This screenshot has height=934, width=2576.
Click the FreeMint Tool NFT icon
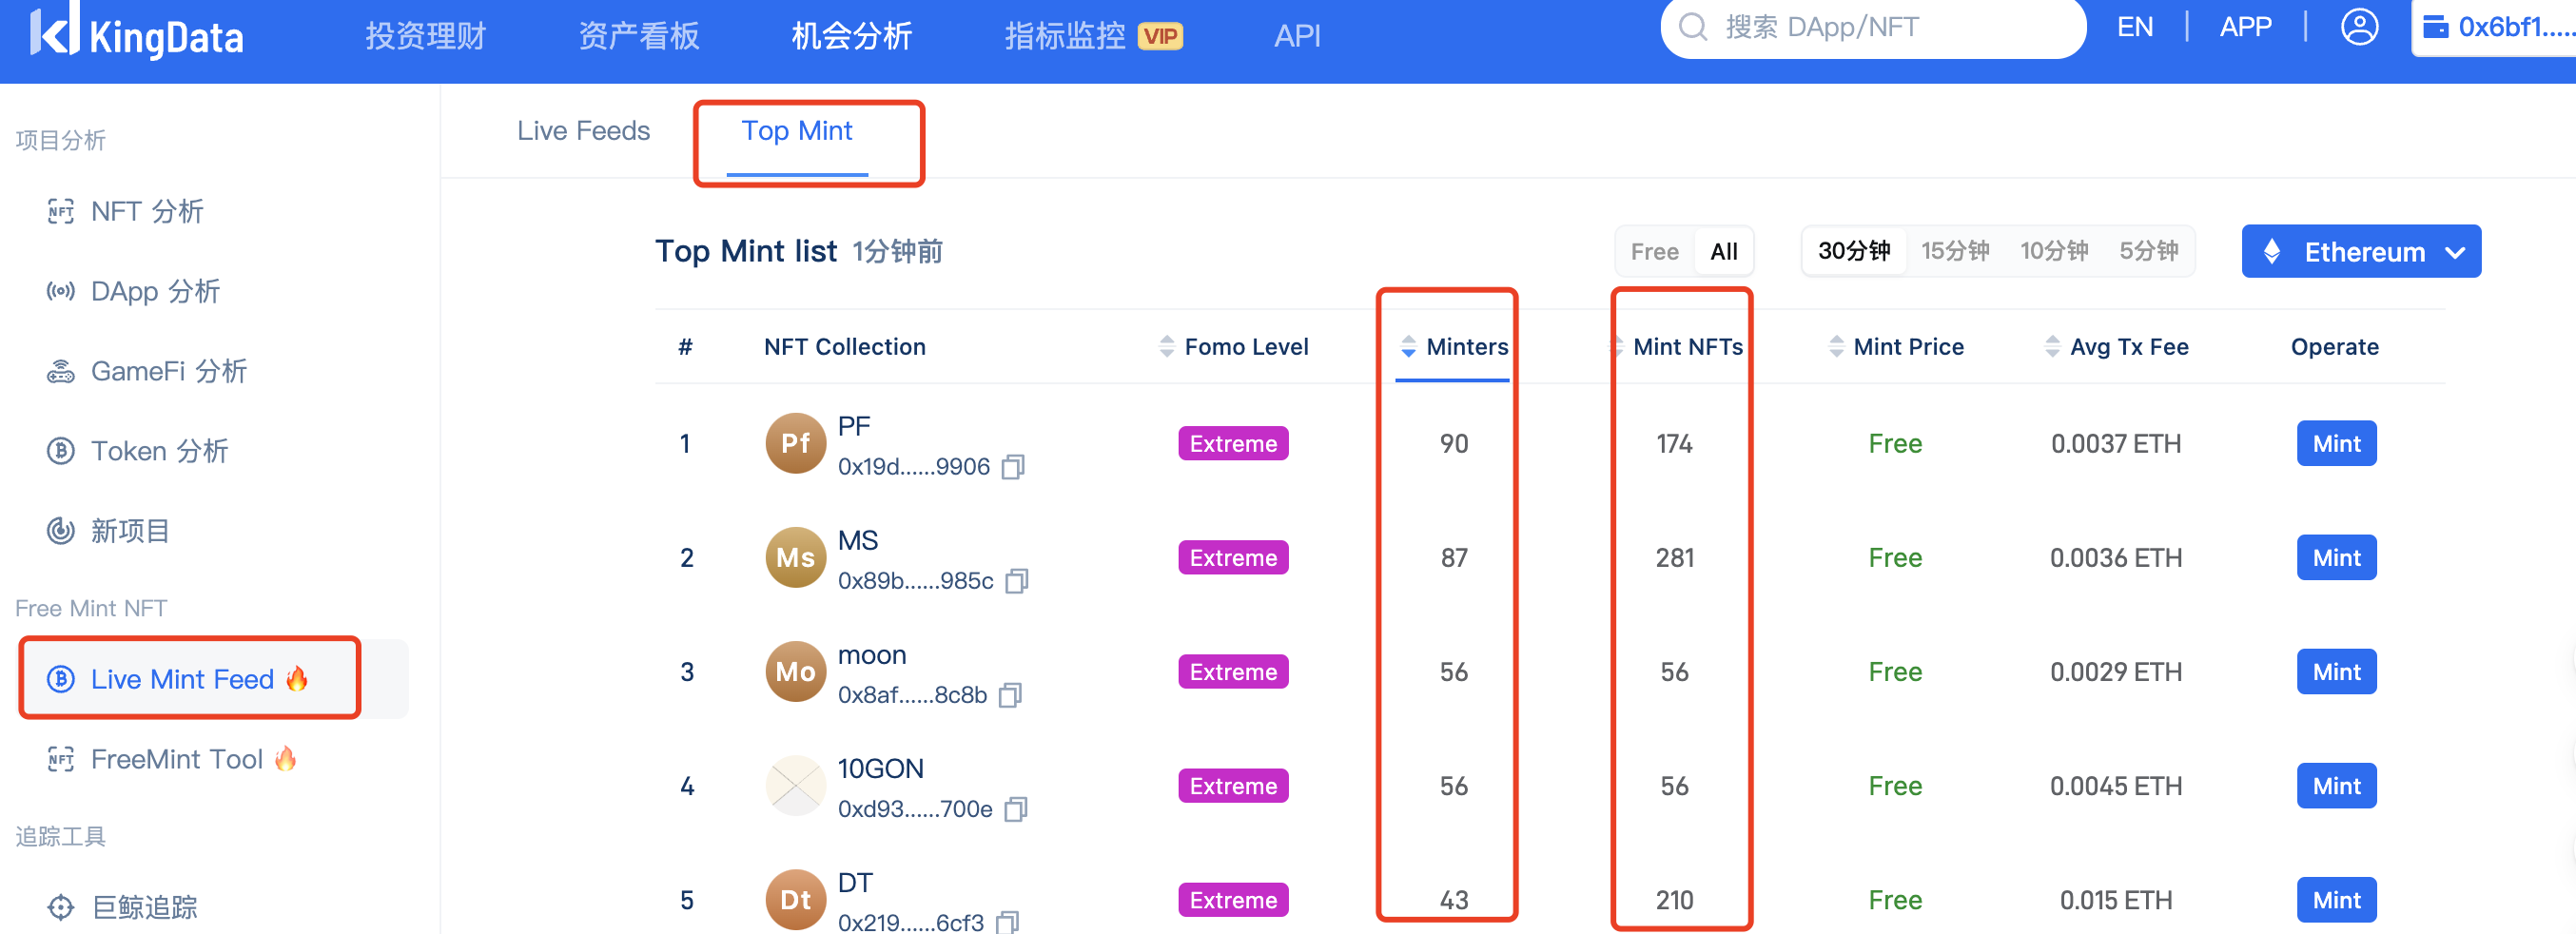coord(61,759)
